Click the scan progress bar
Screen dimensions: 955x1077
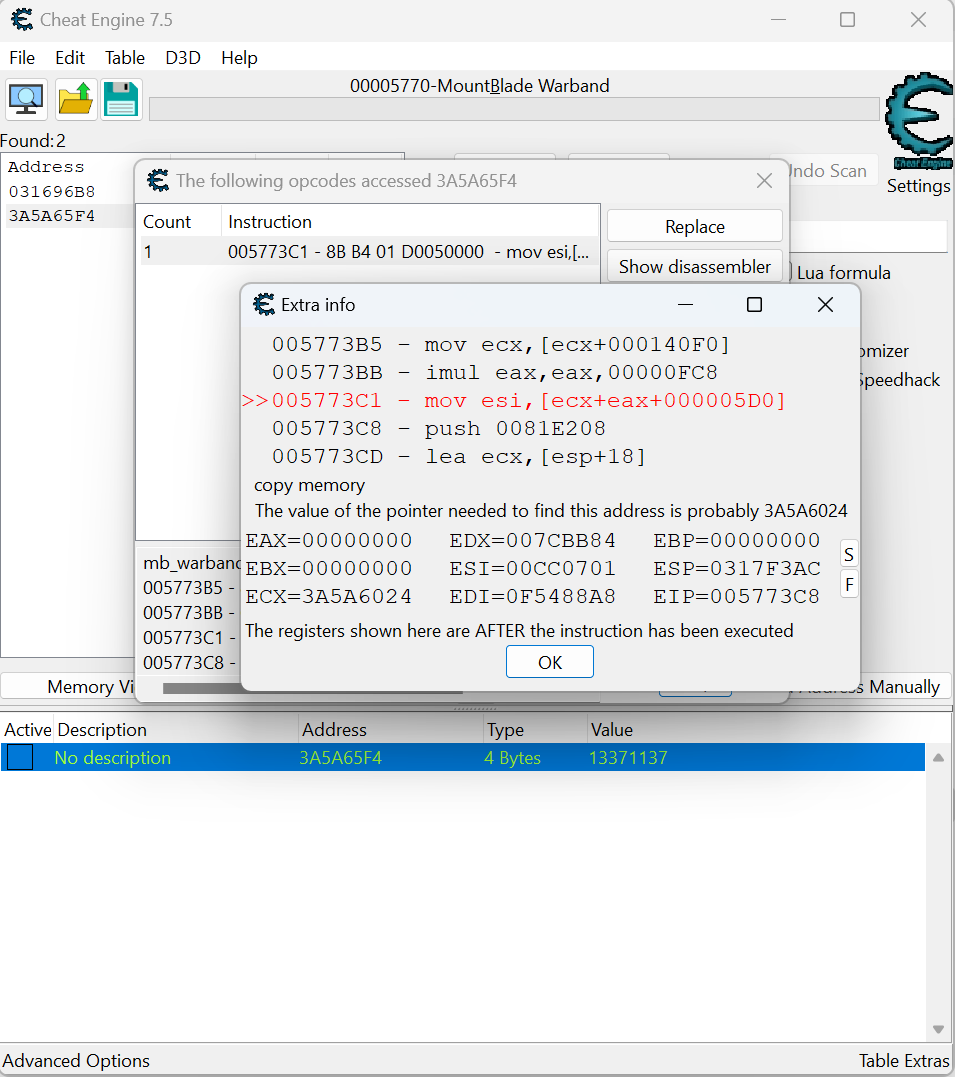pyautogui.click(x=514, y=109)
